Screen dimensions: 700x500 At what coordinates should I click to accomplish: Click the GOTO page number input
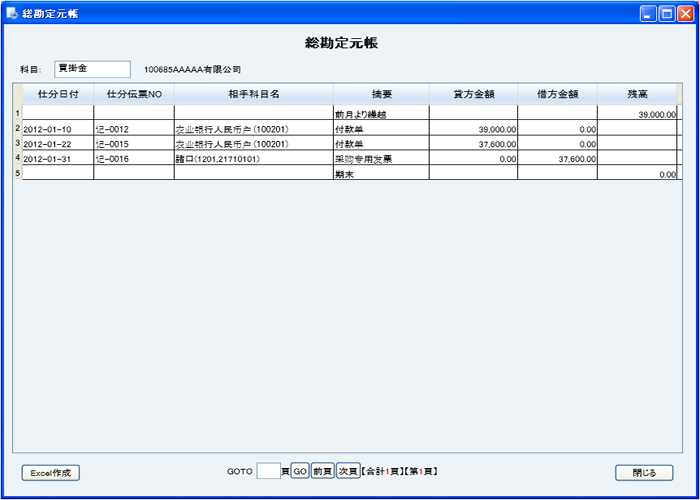click(268, 471)
